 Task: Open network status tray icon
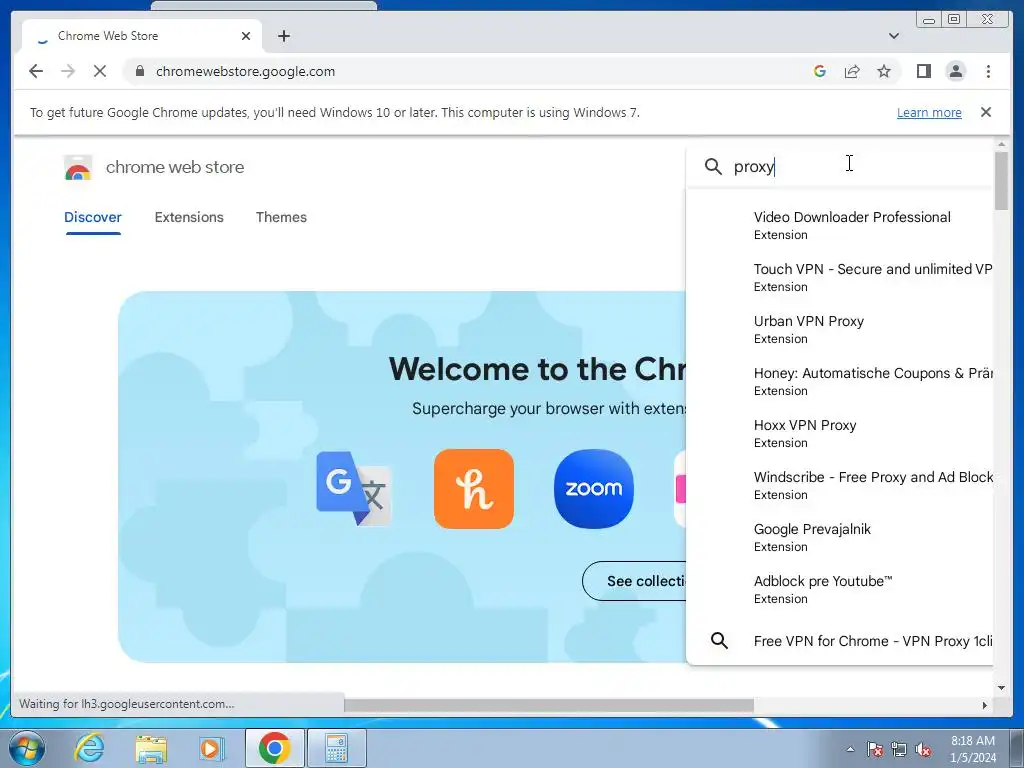tap(899, 749)
